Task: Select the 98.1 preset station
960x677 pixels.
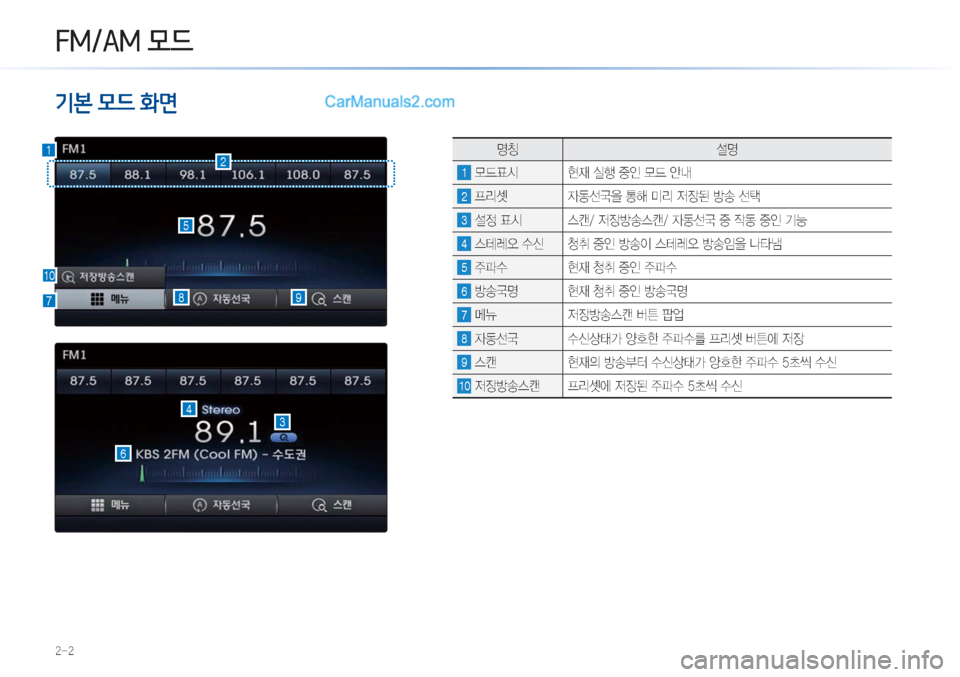Action: [x=192, y=174]
